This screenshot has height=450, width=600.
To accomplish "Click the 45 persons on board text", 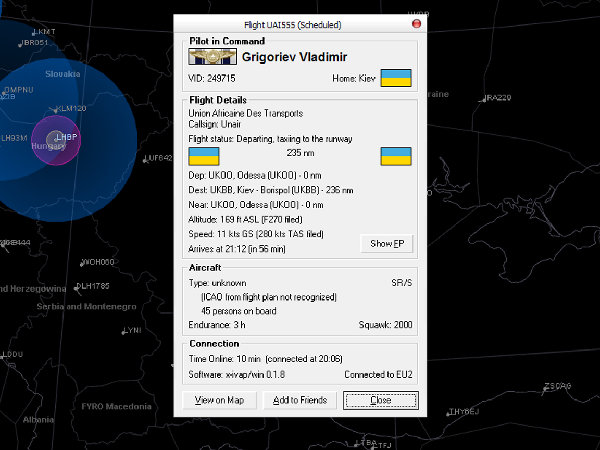I will (x=239, y=311).
